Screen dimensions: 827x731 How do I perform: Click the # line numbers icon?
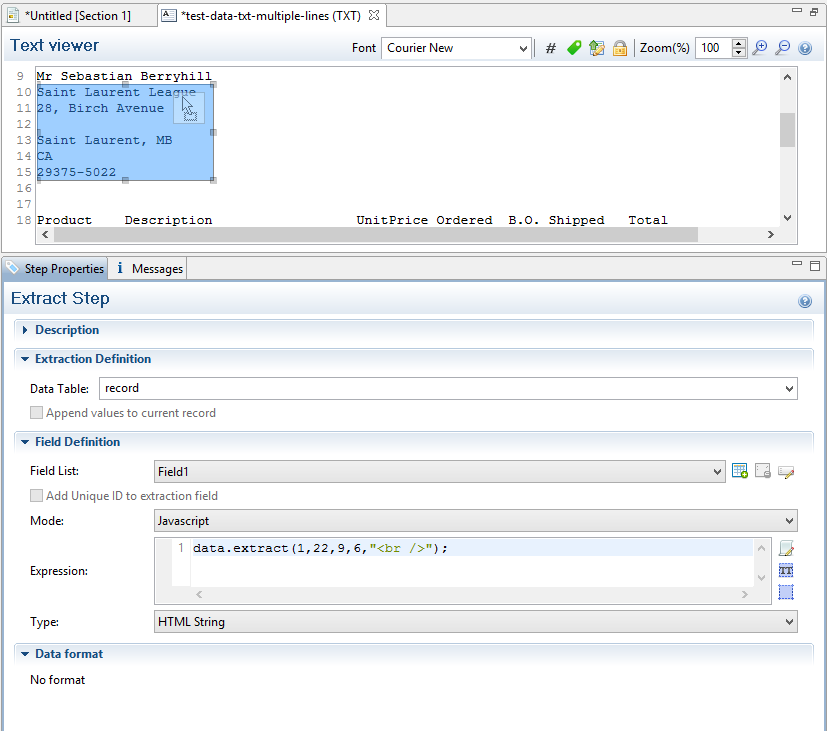(x=550, y=48)
